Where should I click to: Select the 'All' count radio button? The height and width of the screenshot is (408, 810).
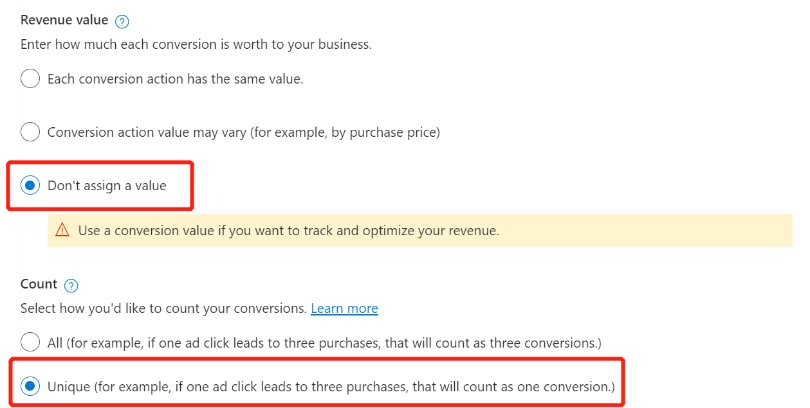pyautogui.click(x=30, y=342)
